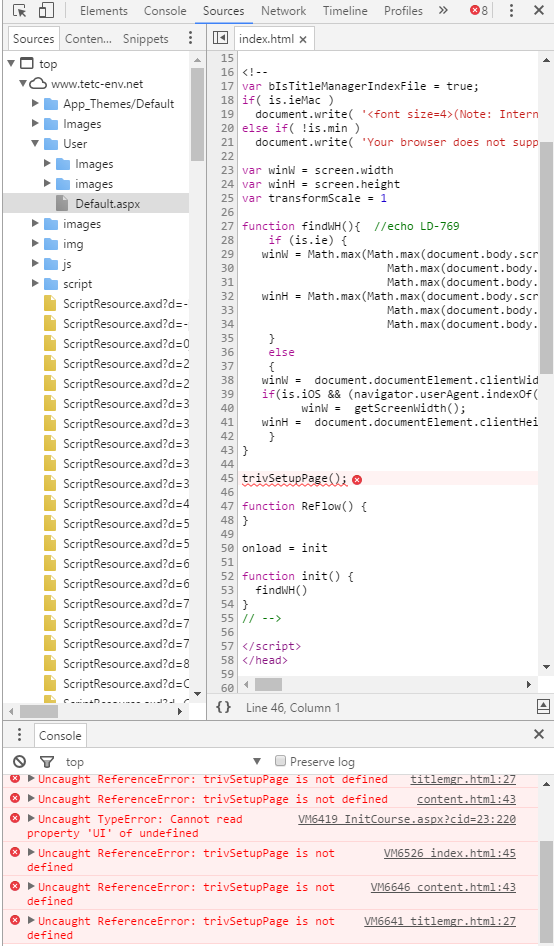Click the red error marker on line 45
Viewport: 554px width, 946px height.
(357, 479)
